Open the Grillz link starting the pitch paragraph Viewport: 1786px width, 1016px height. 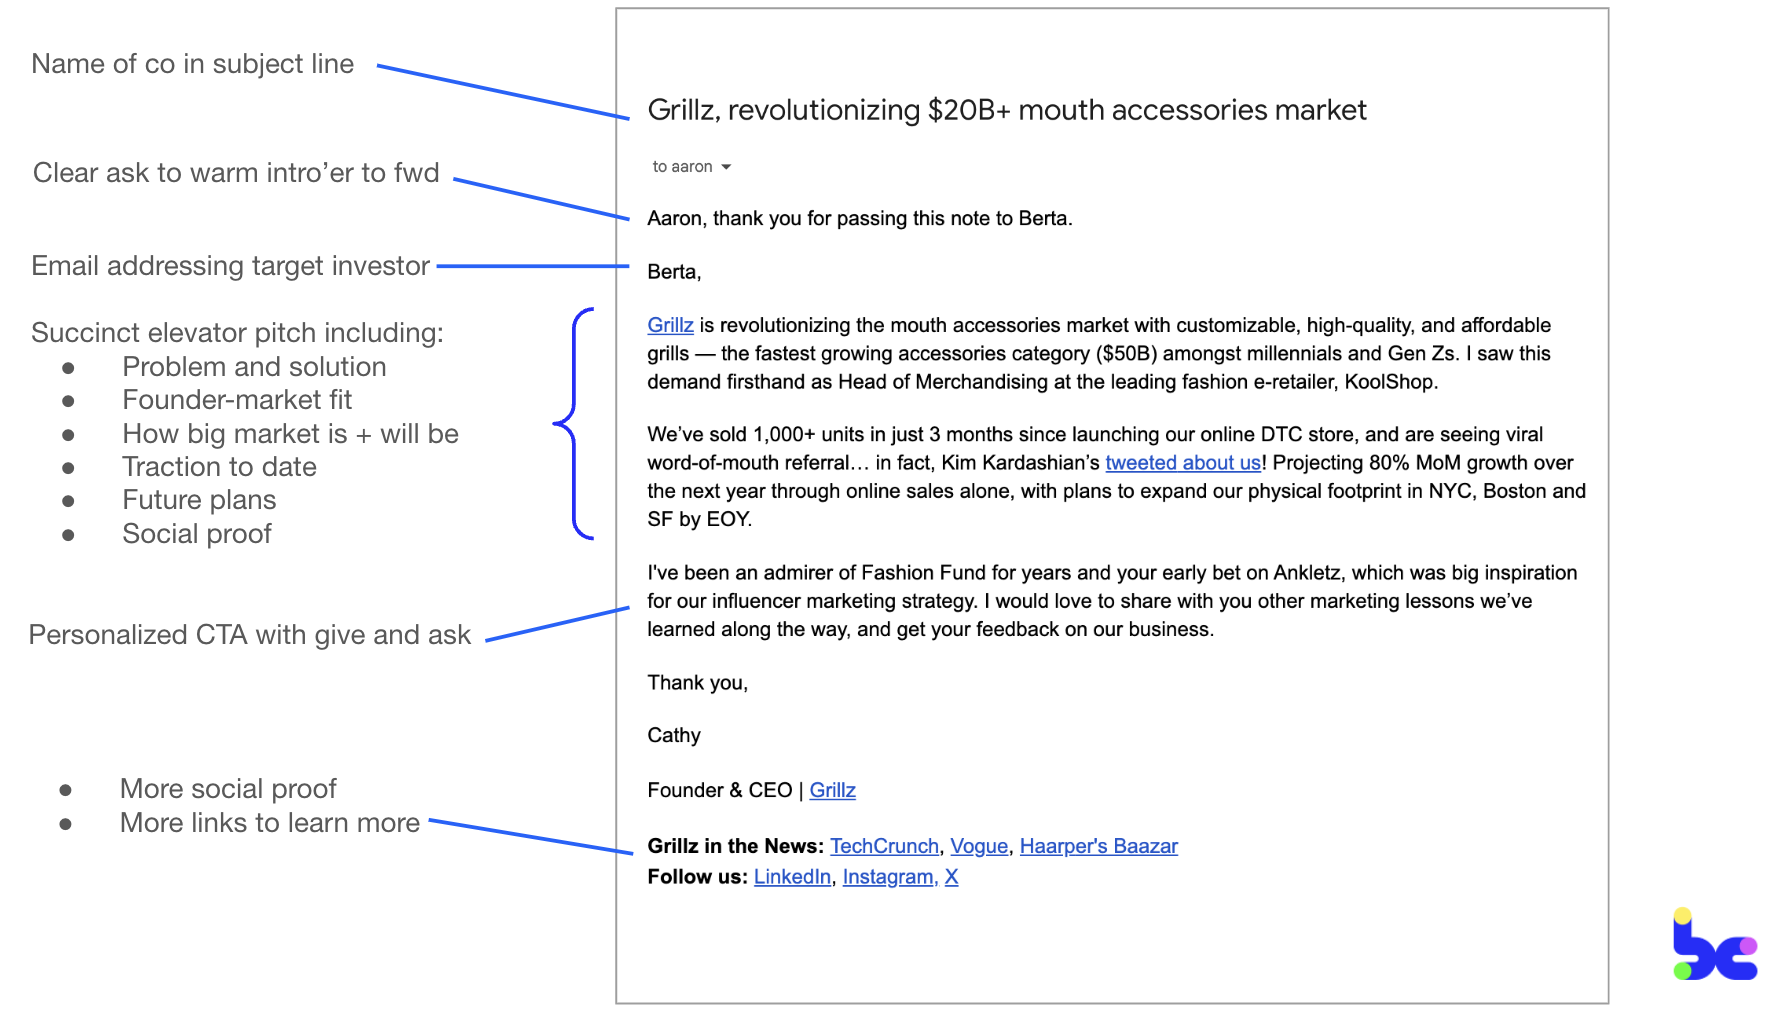point(670,325)
